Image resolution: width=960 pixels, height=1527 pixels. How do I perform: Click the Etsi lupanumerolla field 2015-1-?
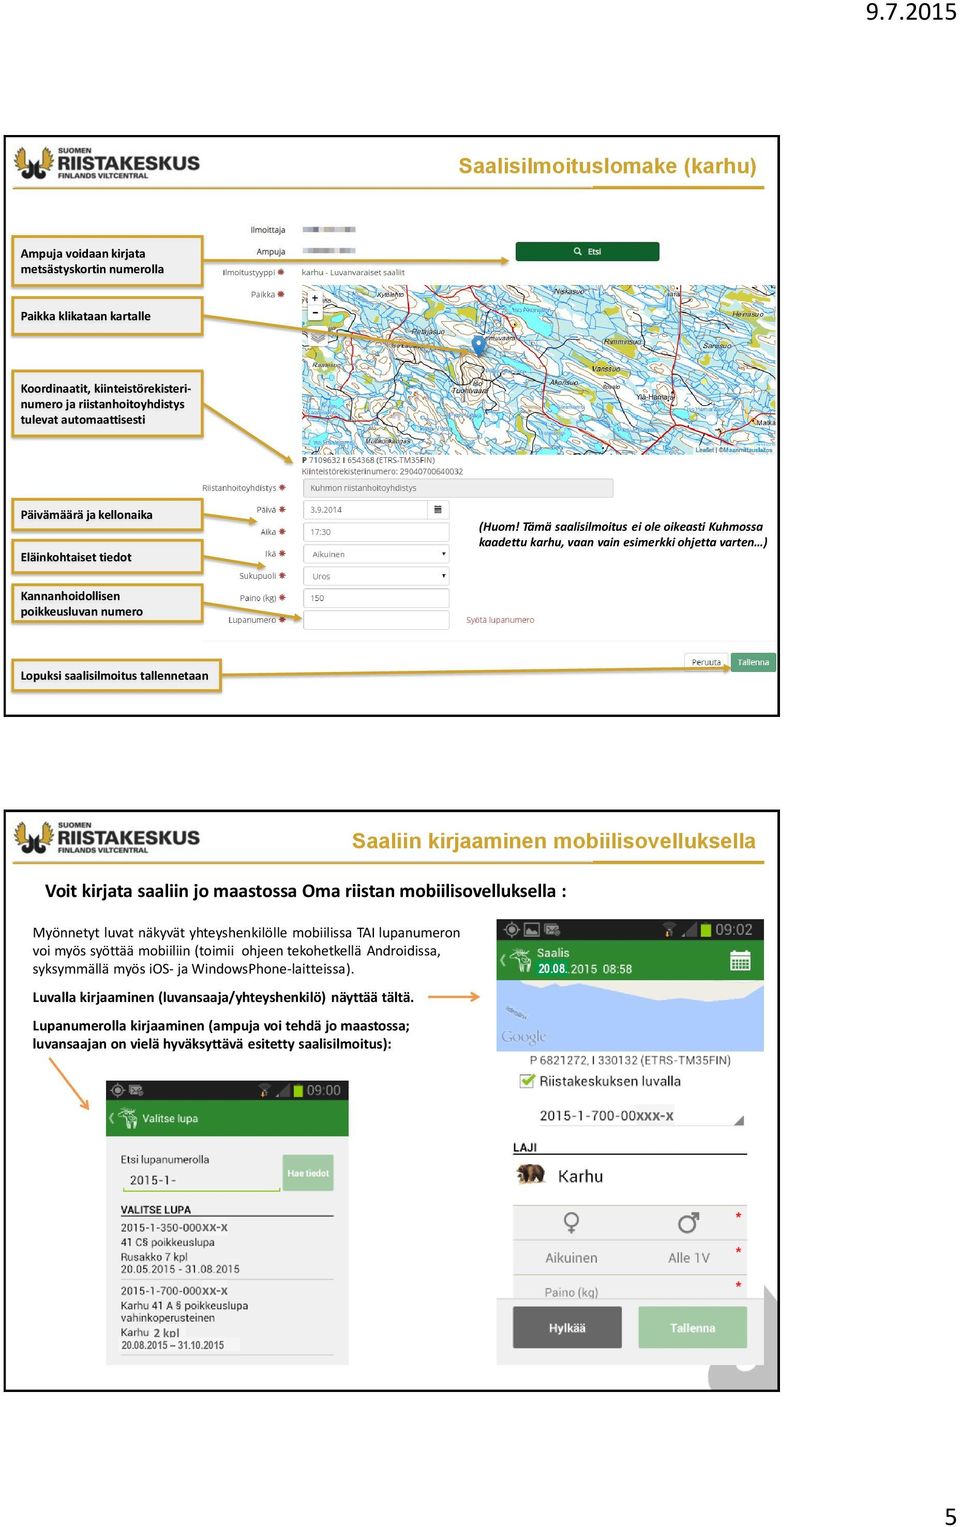click(200, 1180)
